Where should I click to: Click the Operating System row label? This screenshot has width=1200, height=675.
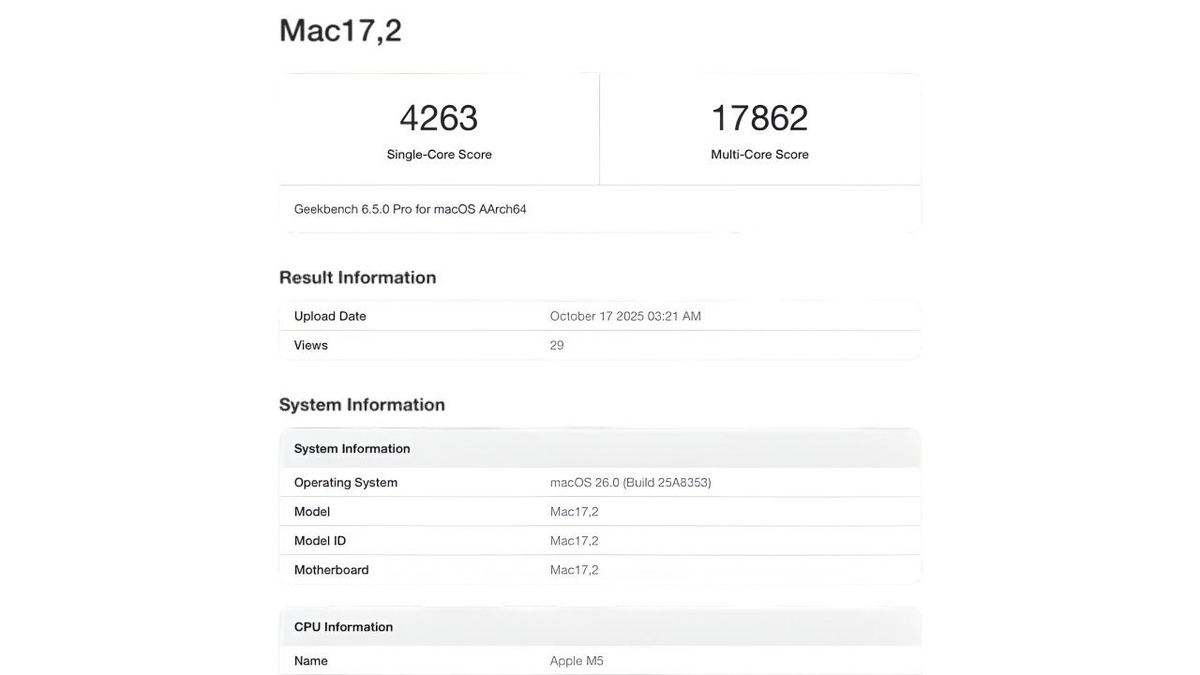346,482
